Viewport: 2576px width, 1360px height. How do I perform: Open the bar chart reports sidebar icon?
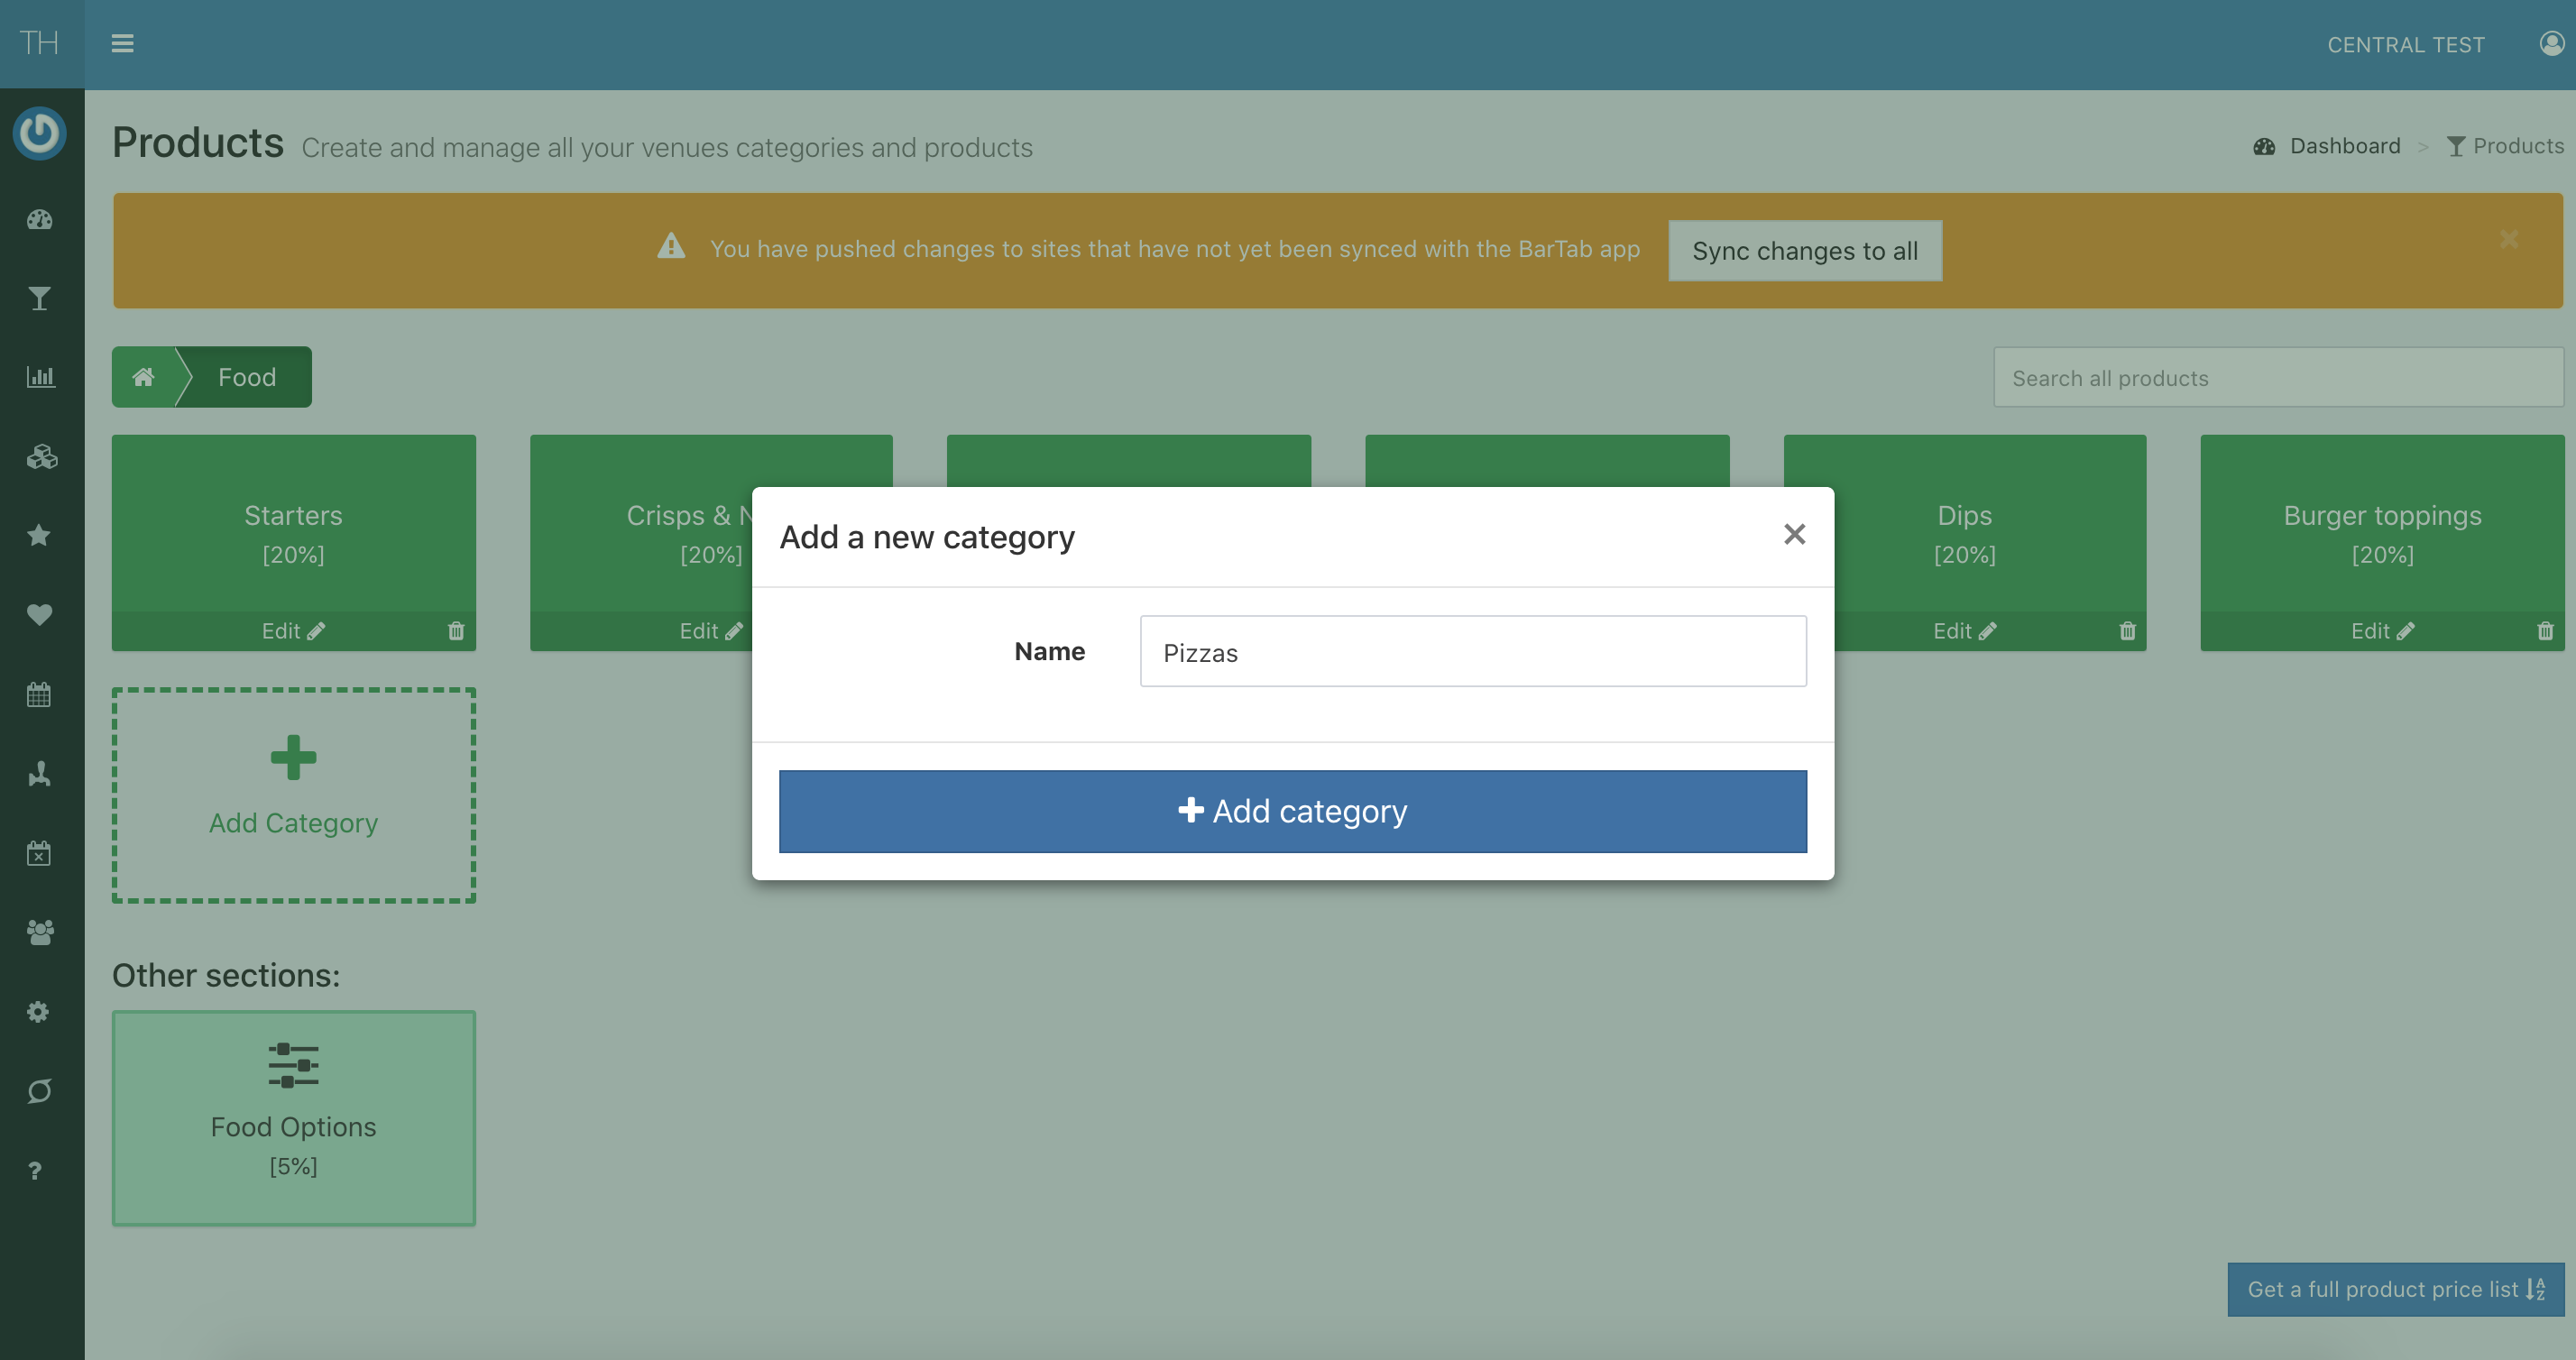tap(40, 377)
